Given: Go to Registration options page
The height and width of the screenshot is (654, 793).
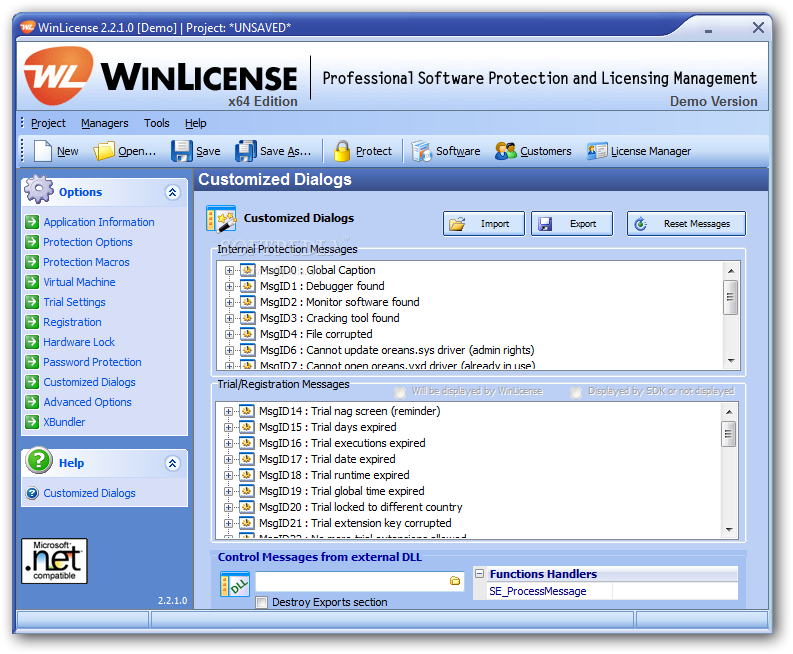Looking at the screenshot, I should pyautogui.click(x=72, y=322).
